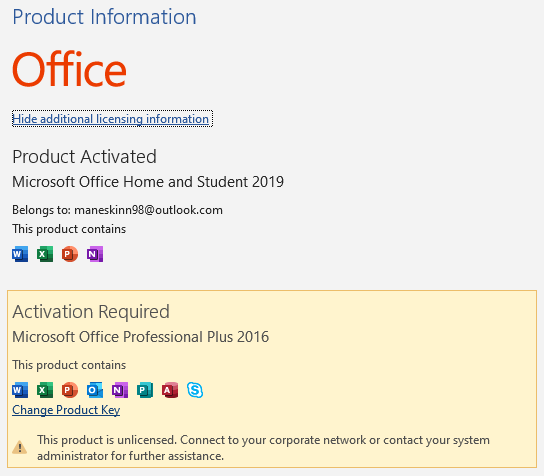This screenshot has height=476, width=544.
Task: Click the PowerPoint icon under Home and Student 2019
Action: 70,254
